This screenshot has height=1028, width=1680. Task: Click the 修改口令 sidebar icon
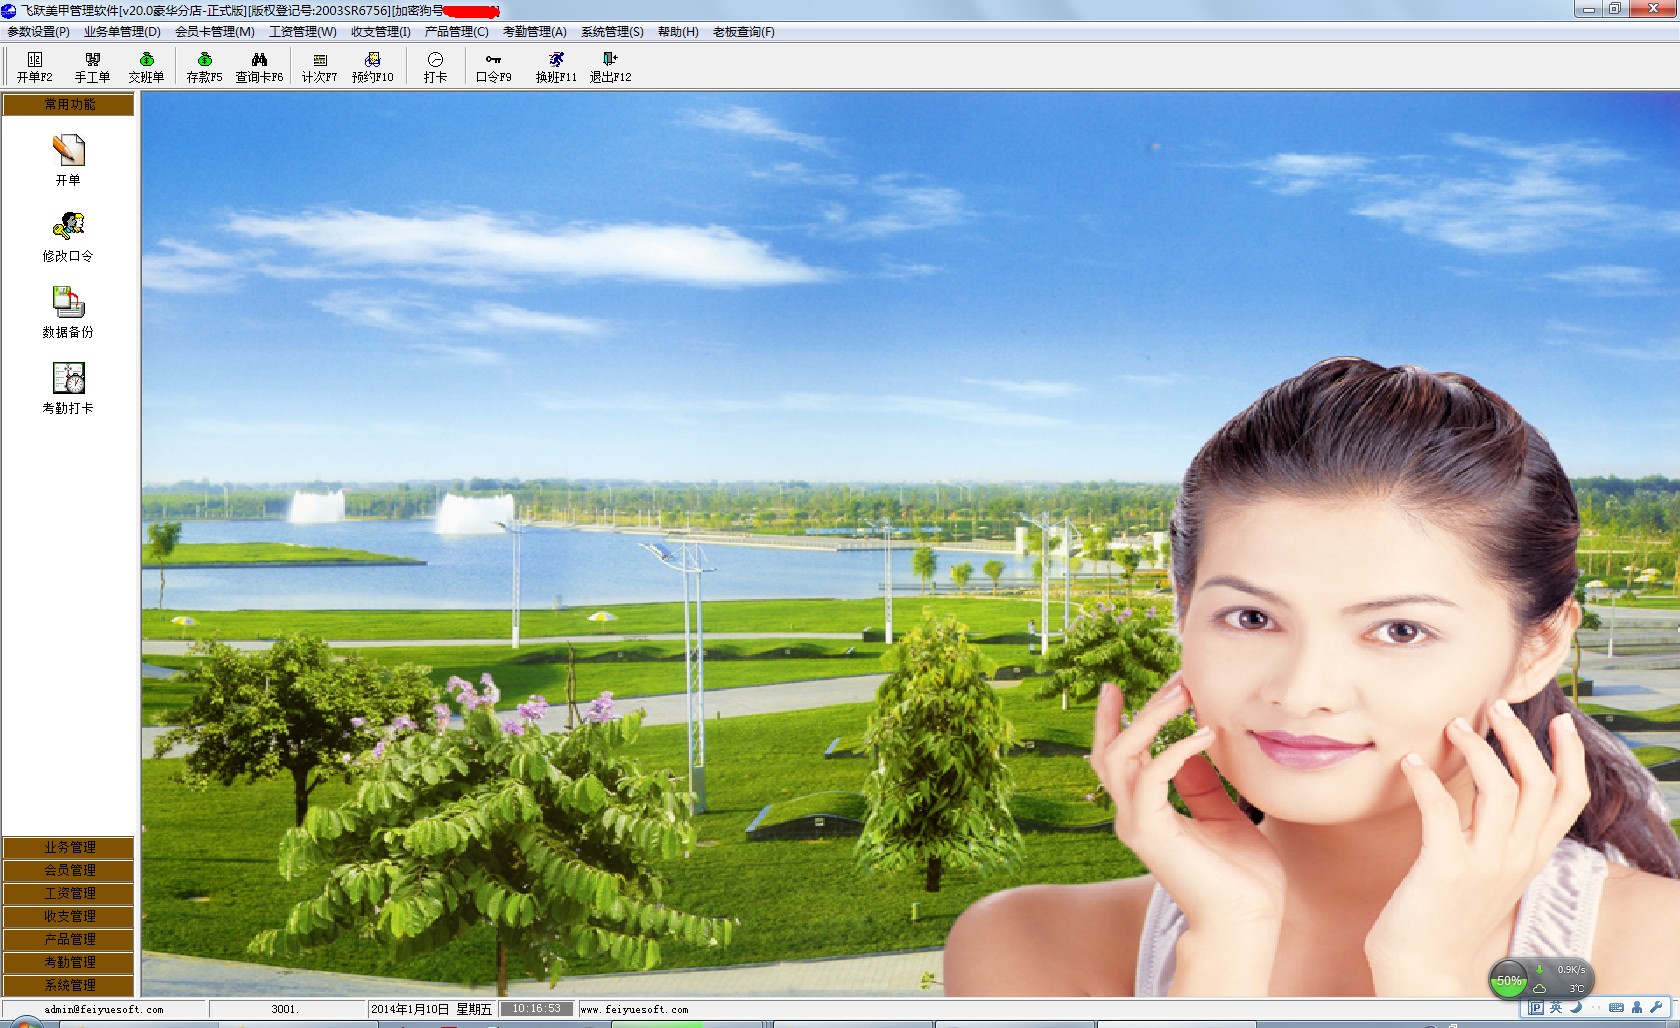tap(68, 236)
